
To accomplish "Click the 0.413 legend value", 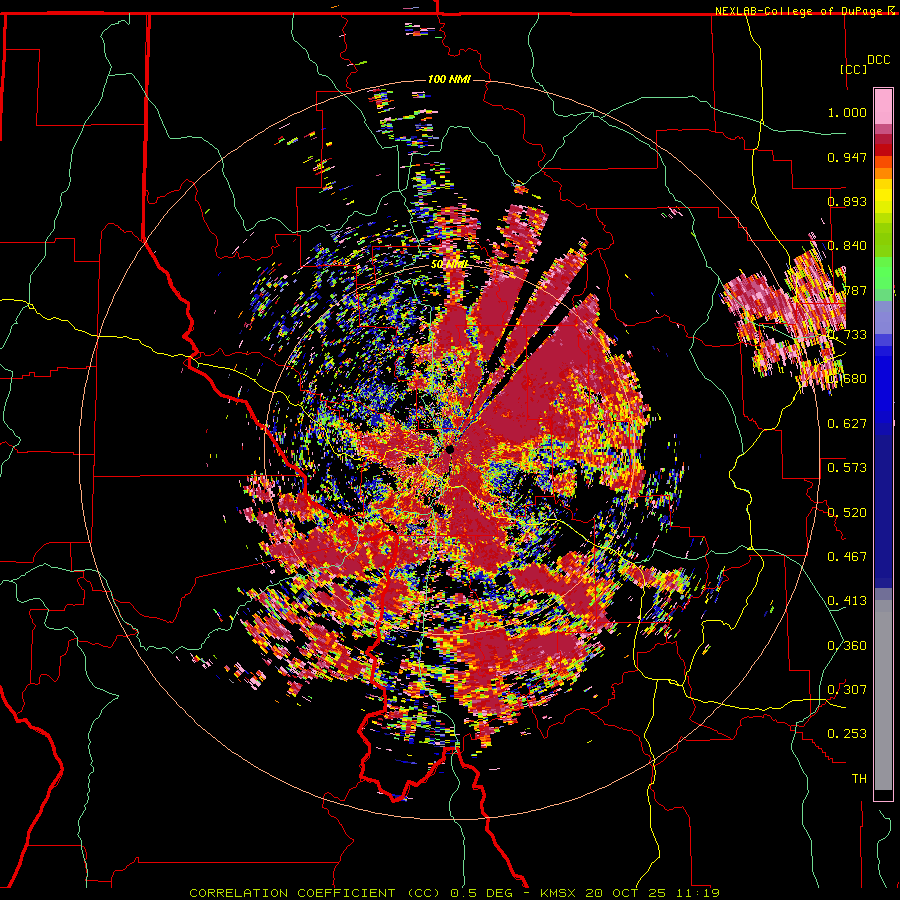I will point(847,601).
